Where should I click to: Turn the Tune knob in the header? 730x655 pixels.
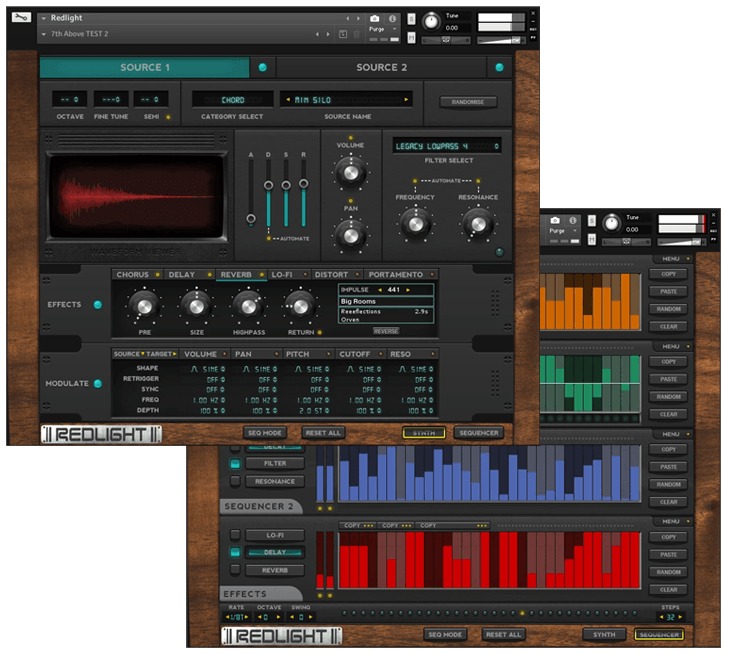(431, 21)
